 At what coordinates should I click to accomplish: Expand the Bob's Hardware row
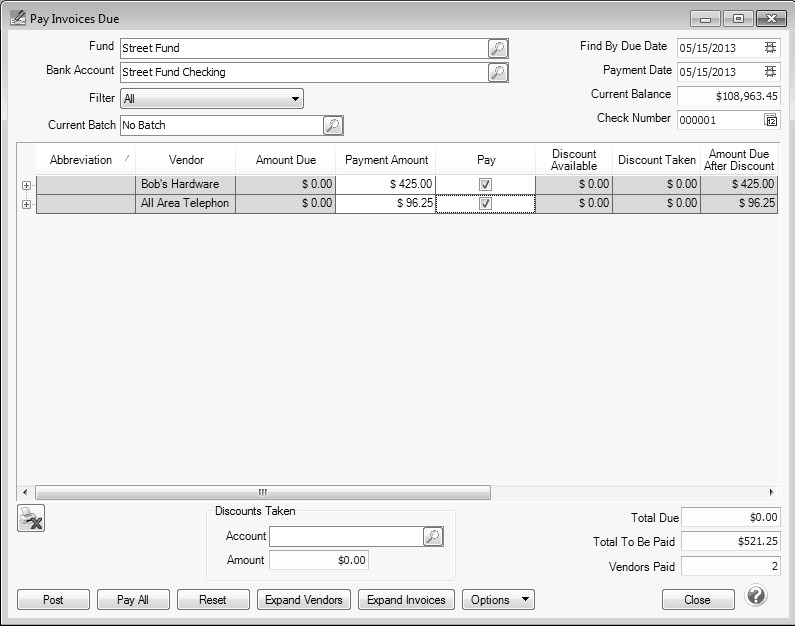coord(26,185)
